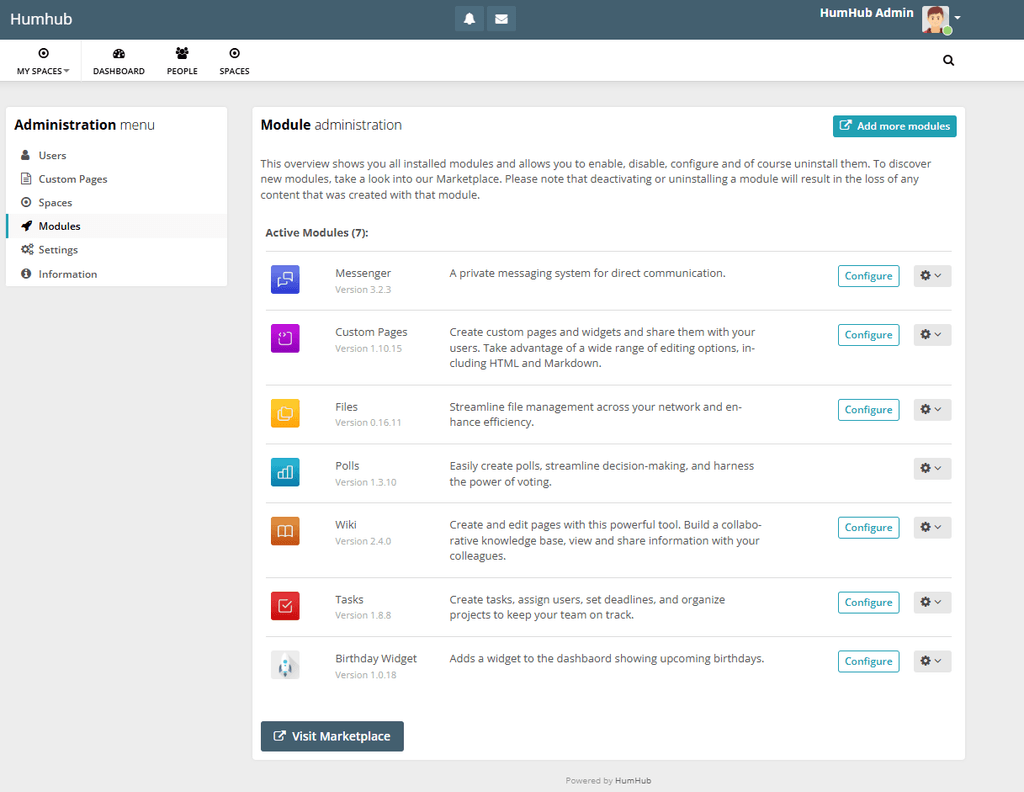Click the Wiki module icon
Viewport: 1024px width, 792px height.
point(285,531)
